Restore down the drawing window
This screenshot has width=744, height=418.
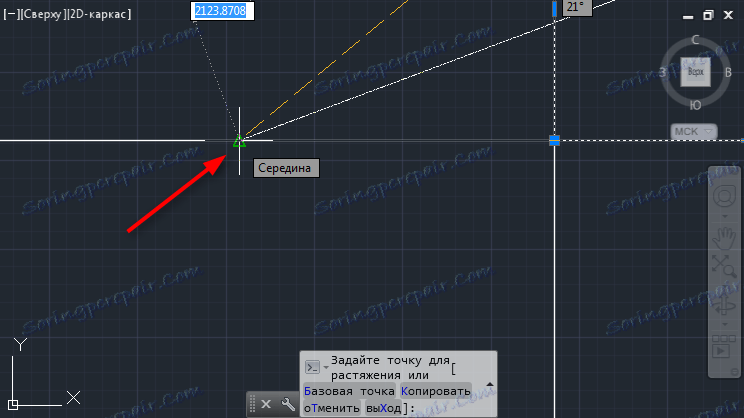click(708, 15)
